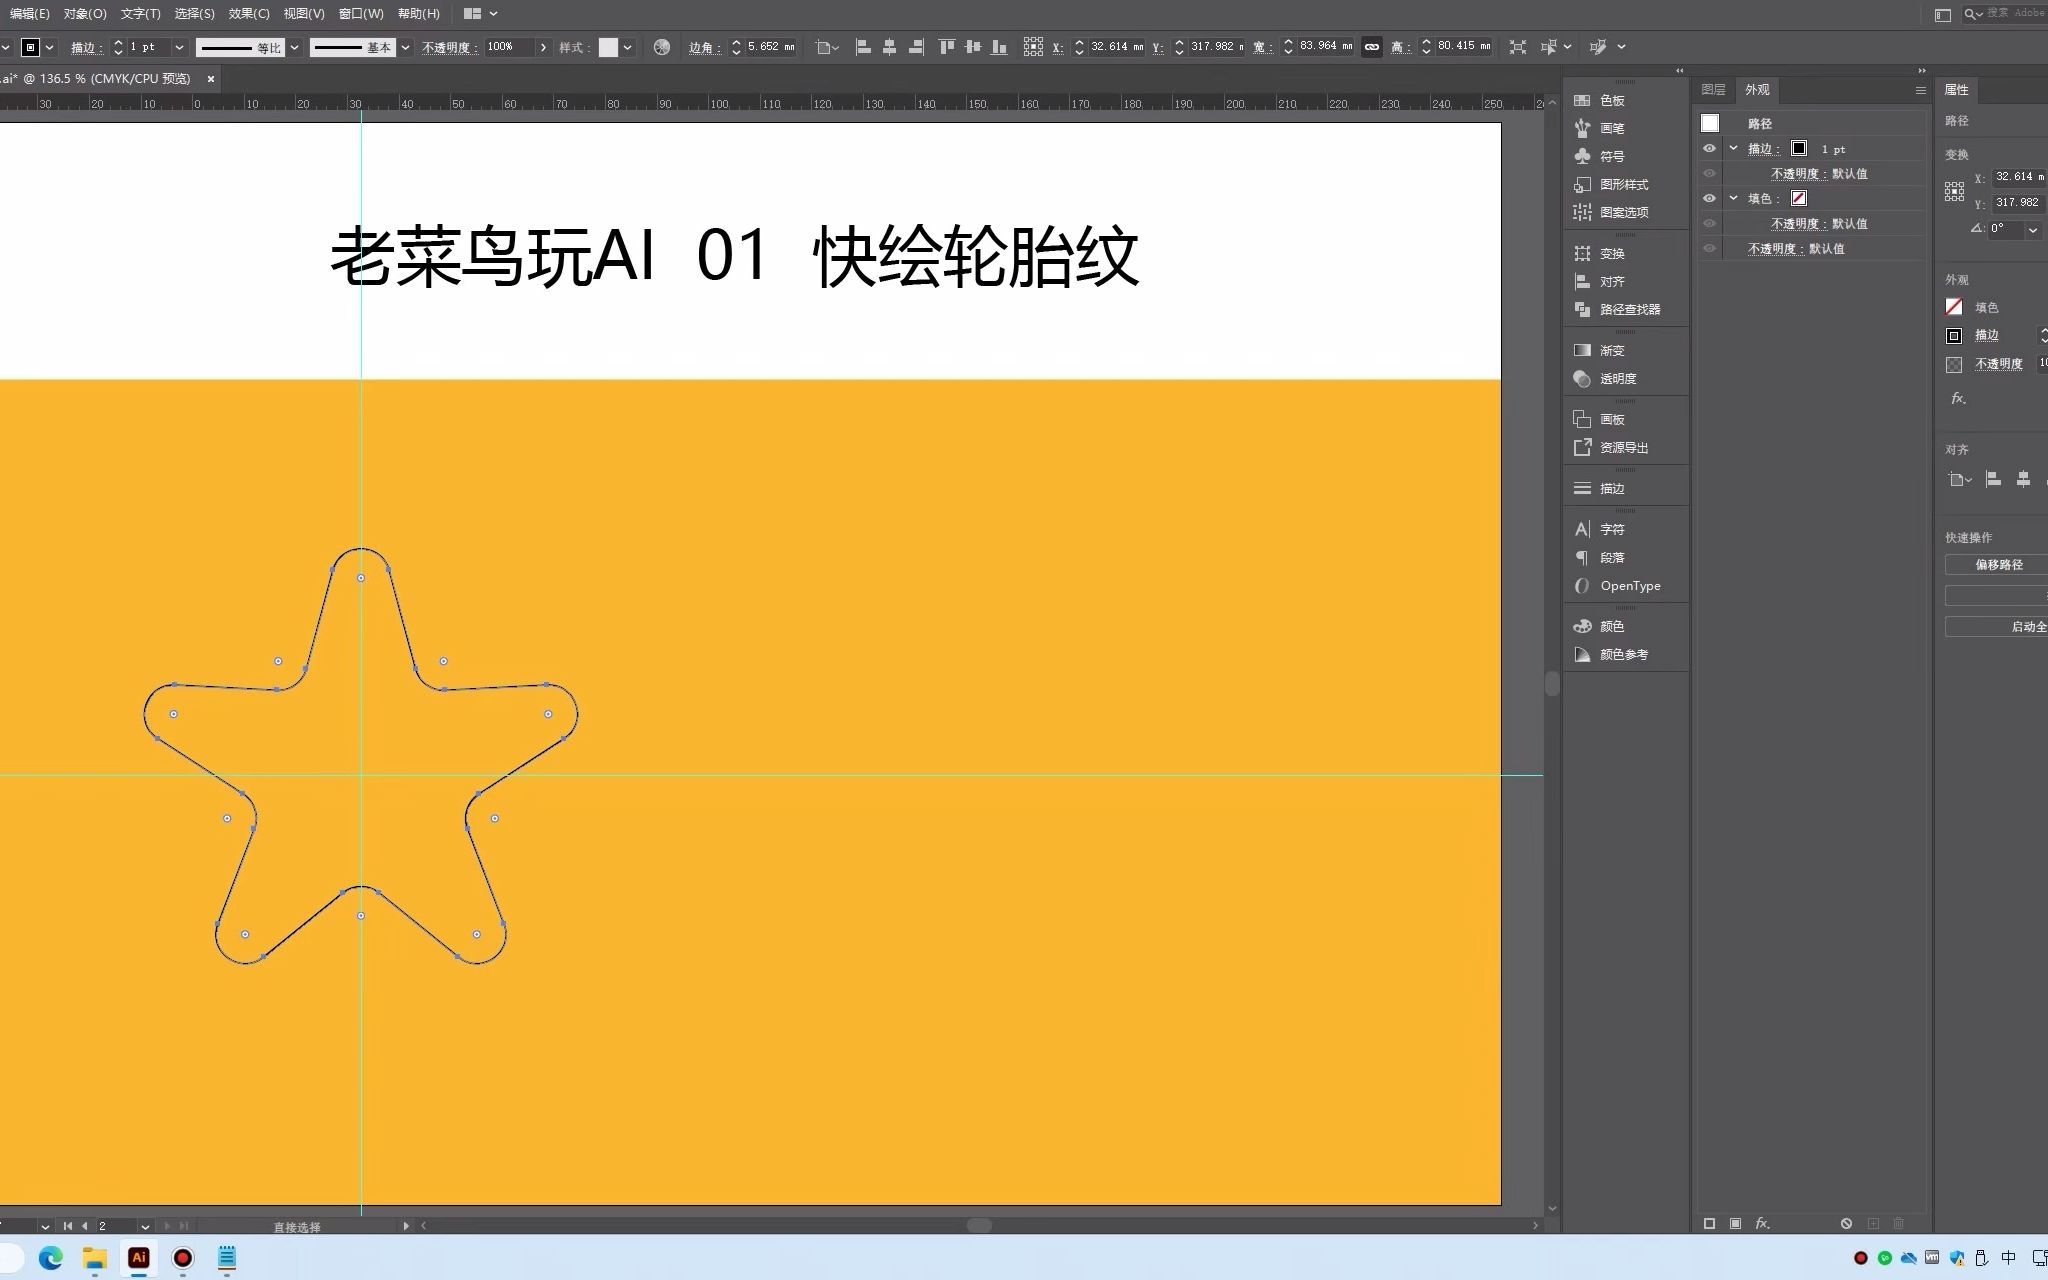
Task: Expand the 不透明度 100% arrow in control bar
Action: click(x=543, y=47)
